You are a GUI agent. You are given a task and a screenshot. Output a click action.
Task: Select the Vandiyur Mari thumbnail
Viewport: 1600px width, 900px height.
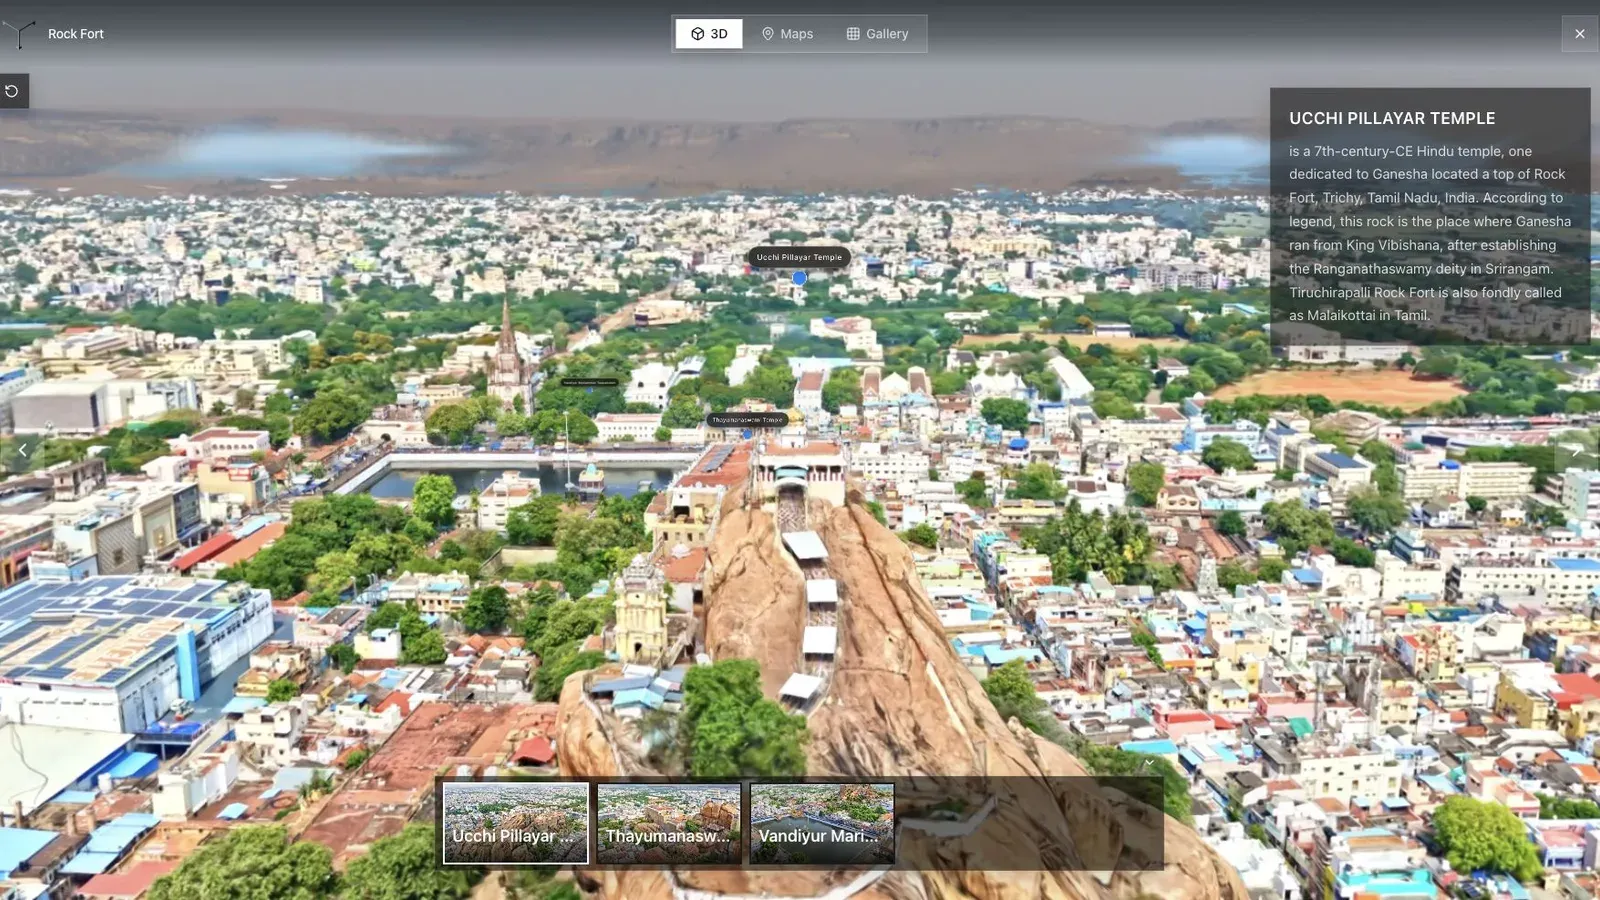pyautogui.click(x=822, y=823)
